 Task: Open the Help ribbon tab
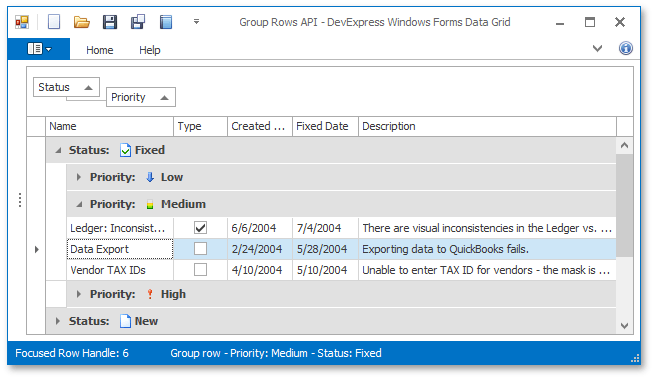[150, 50]
